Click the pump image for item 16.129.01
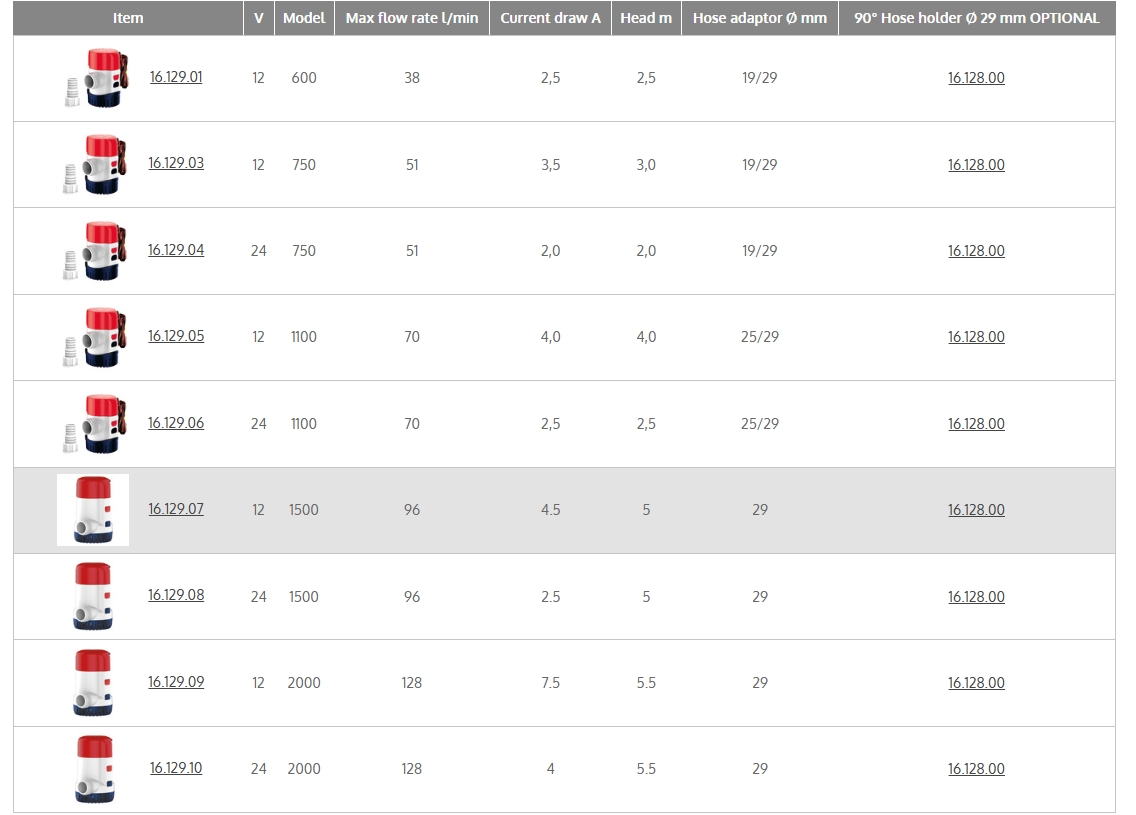This screenshot has width=1136, height=815. tap(92, 78)
